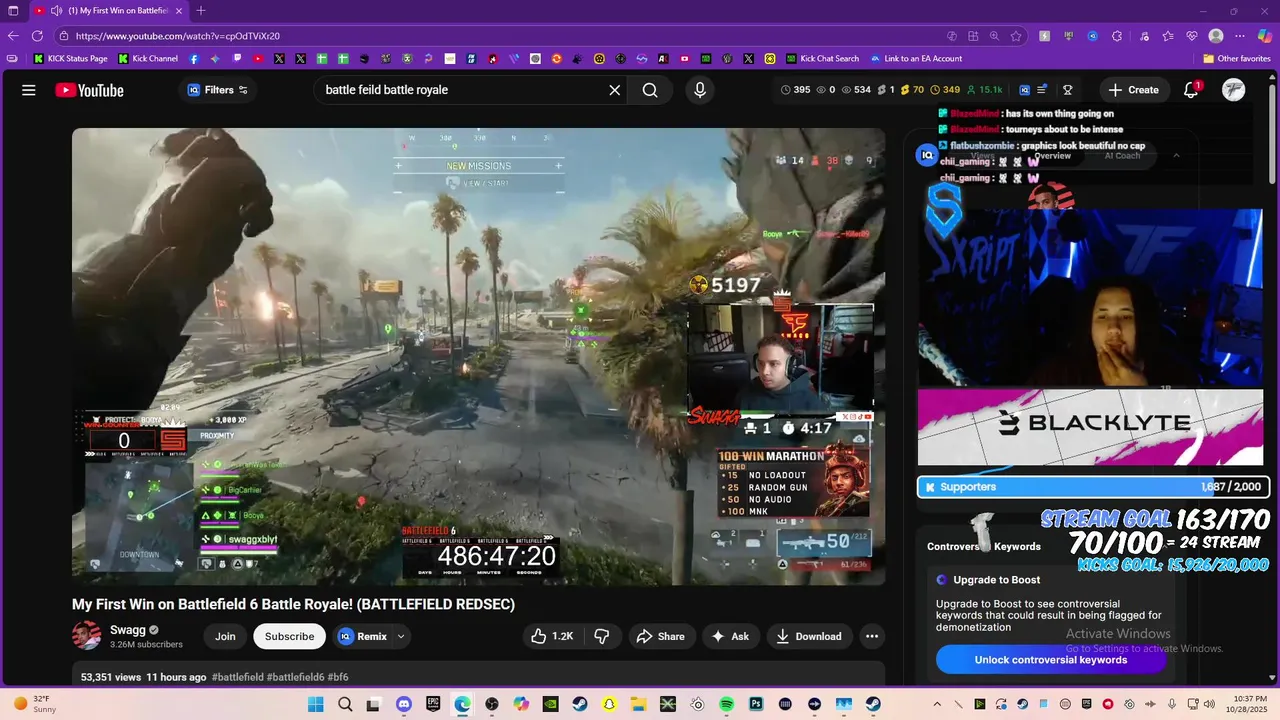The image size is (1280, 720).
Task: Subscribe to the Swagg channel
Action: (289, 636)
